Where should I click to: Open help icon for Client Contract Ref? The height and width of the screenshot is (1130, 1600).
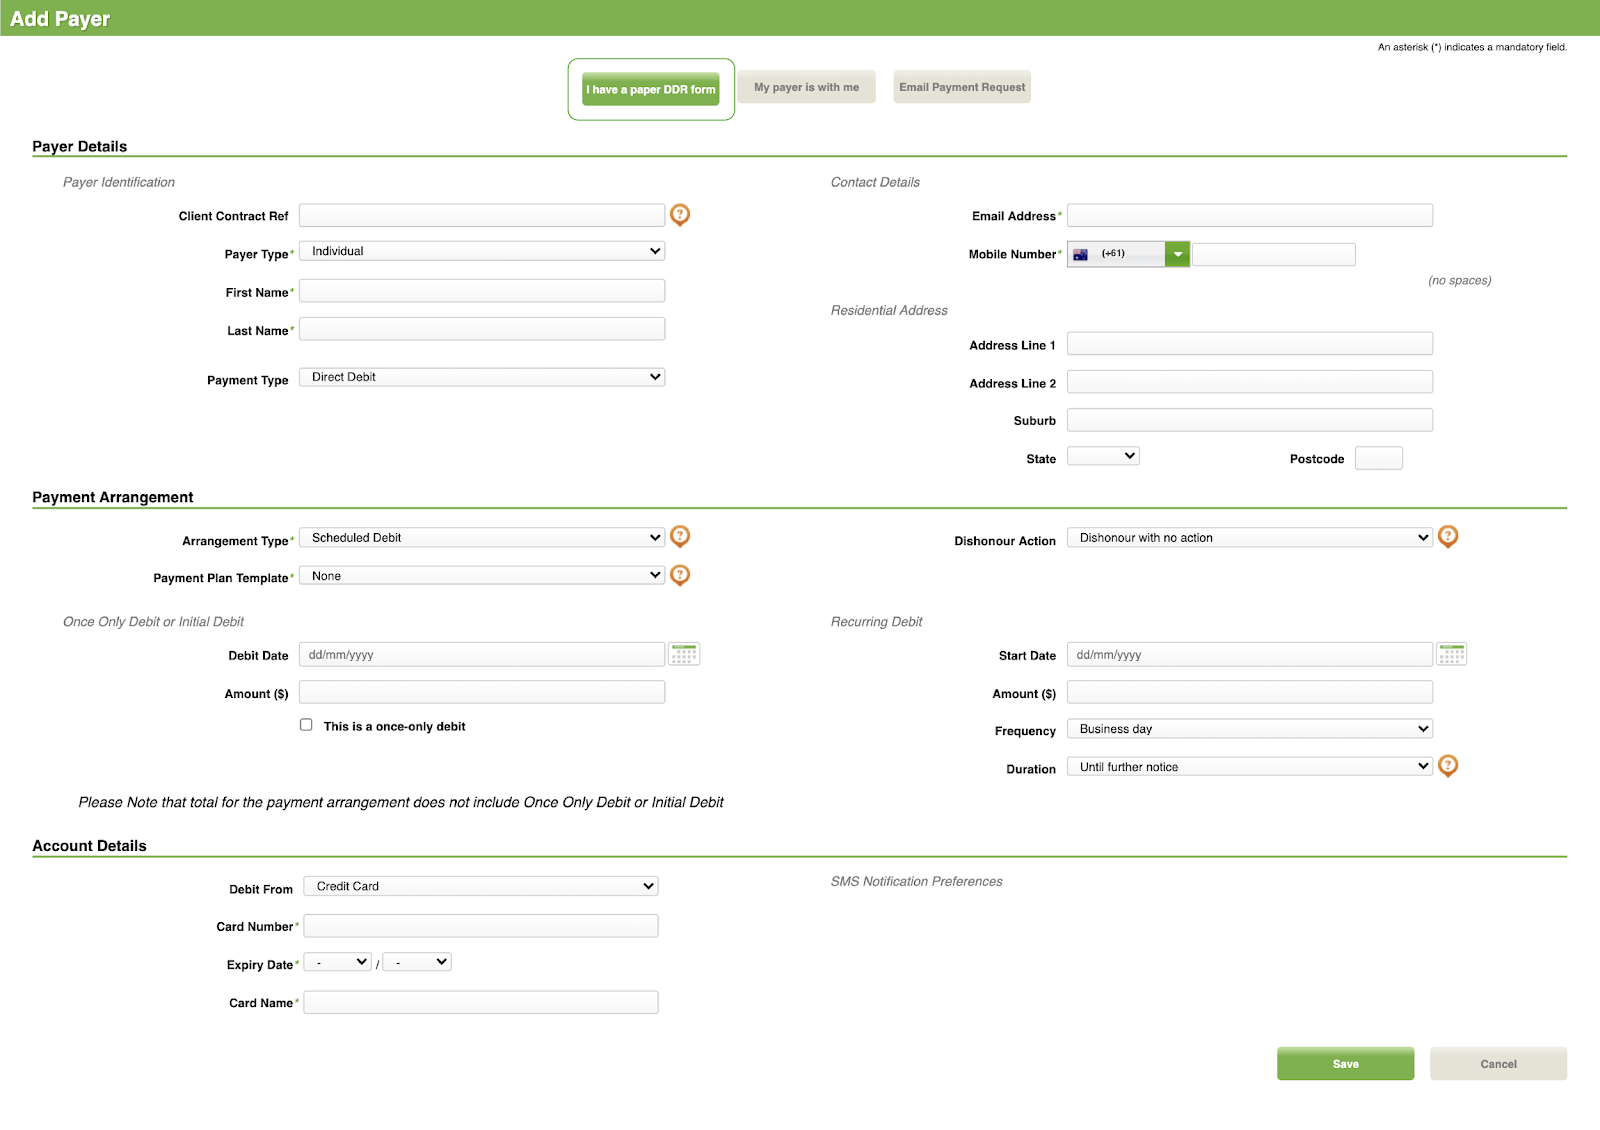(x=680, y=215)
